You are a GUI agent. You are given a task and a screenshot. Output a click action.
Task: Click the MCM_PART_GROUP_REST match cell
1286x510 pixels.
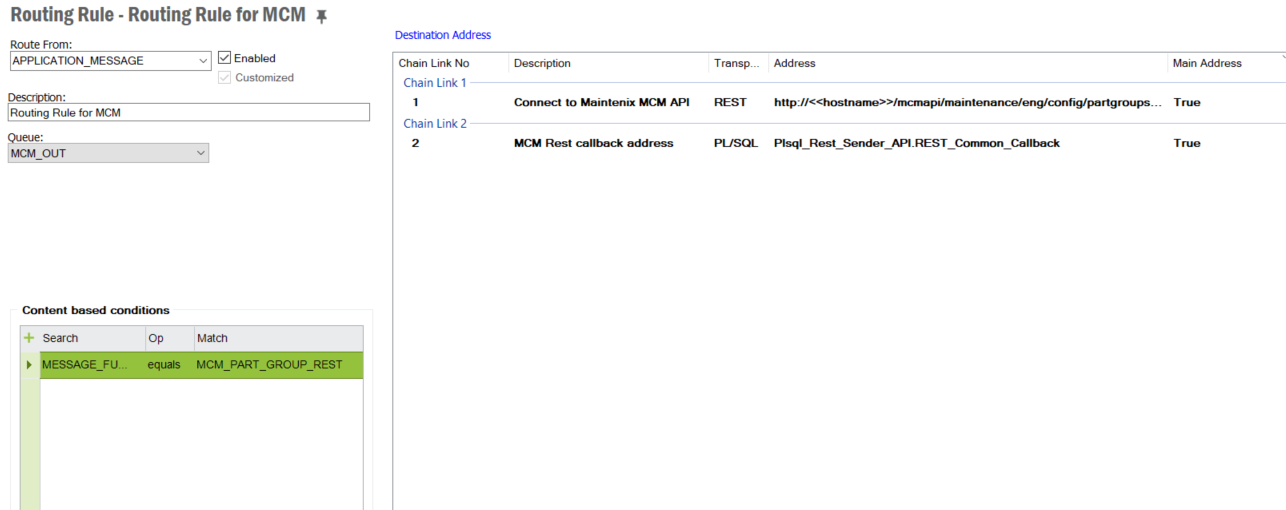(269, 365)
